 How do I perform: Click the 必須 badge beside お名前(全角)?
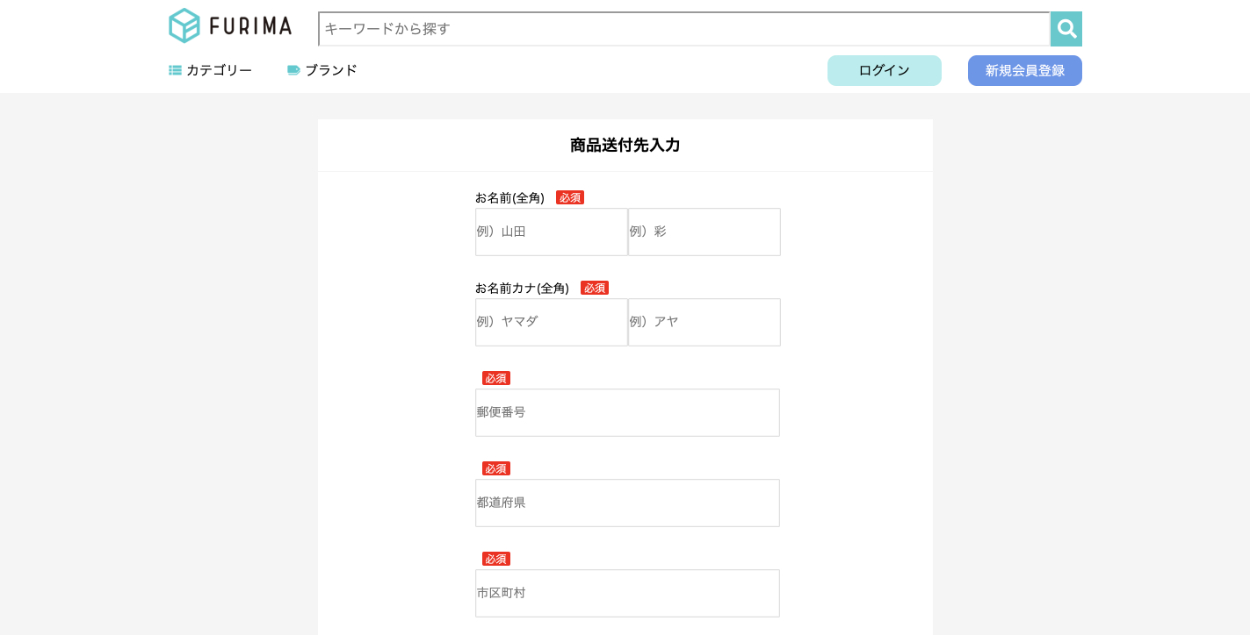coord(570,198)
